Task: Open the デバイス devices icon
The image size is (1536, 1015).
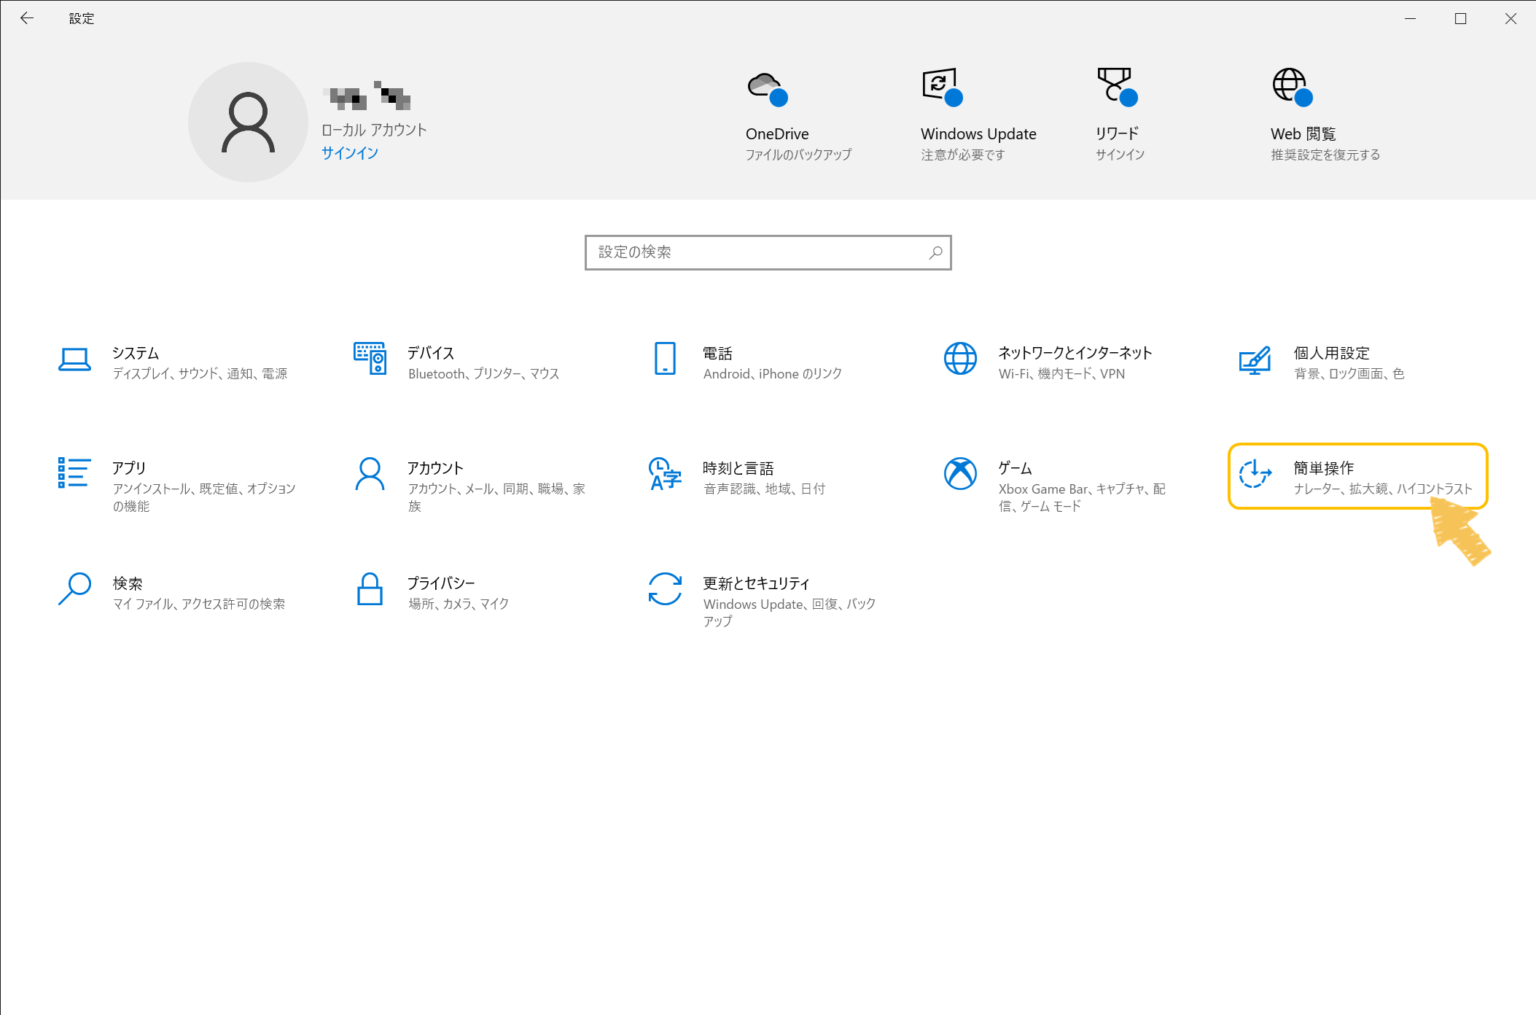Action: 370,358
